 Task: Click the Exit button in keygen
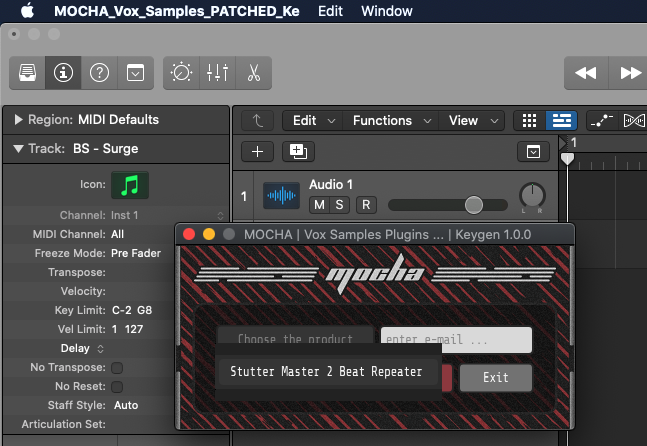coord(496,378)
